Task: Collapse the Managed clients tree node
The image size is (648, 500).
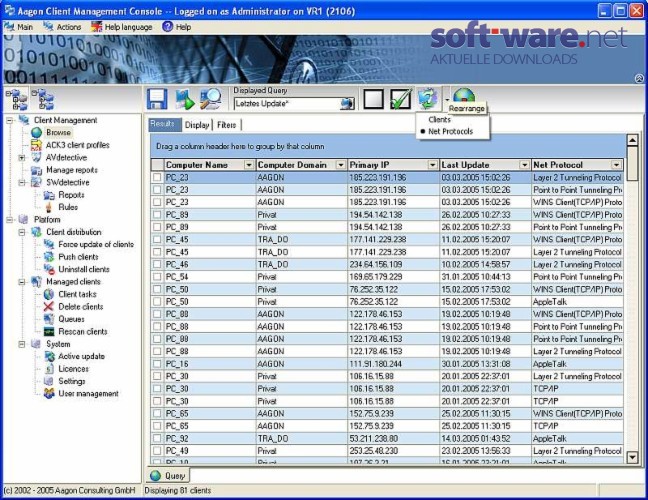Action: pyautogui.click(x=22, y=282)
